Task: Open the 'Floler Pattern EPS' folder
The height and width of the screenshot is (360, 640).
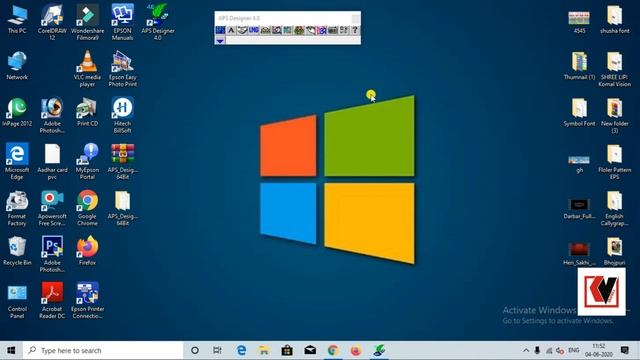Action: tap(614, 161)
